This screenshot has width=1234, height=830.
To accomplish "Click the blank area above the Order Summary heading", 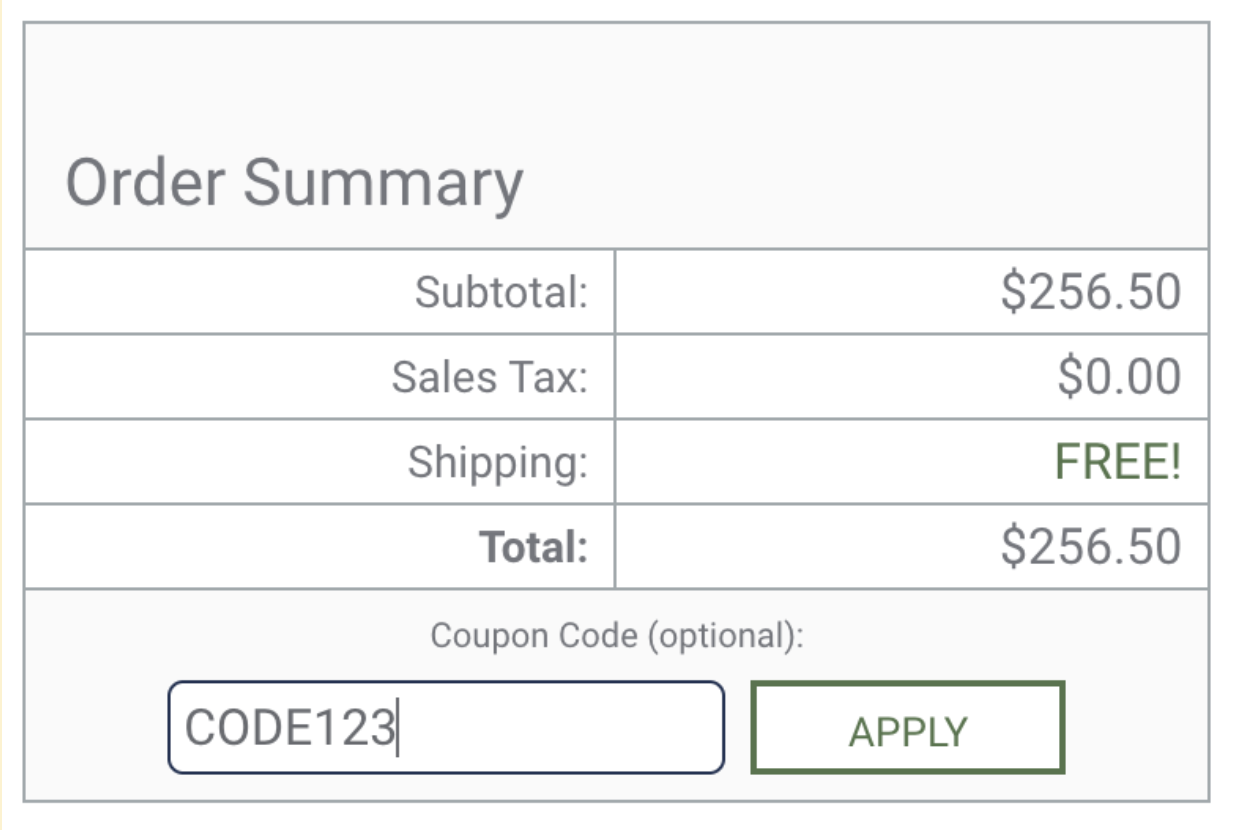I will pyautogui.click(x=616, y=80).
